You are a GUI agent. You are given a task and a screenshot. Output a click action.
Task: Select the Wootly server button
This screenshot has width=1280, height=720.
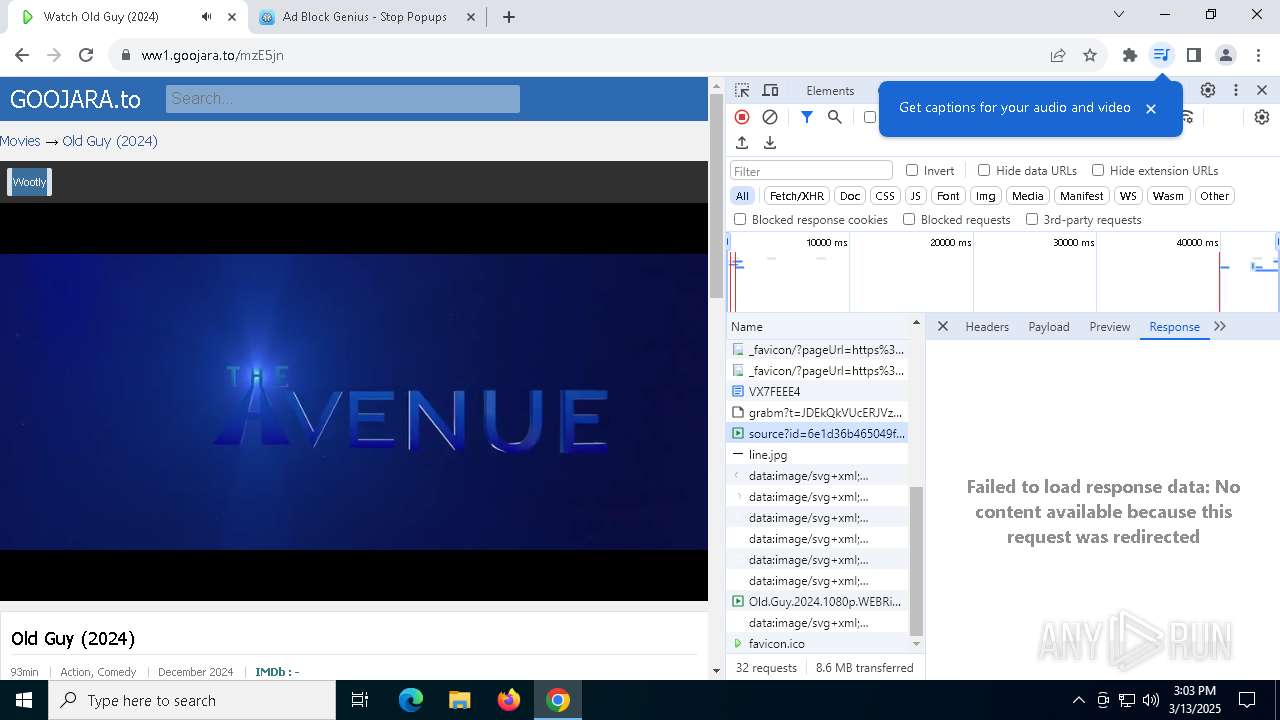point(29,182)
